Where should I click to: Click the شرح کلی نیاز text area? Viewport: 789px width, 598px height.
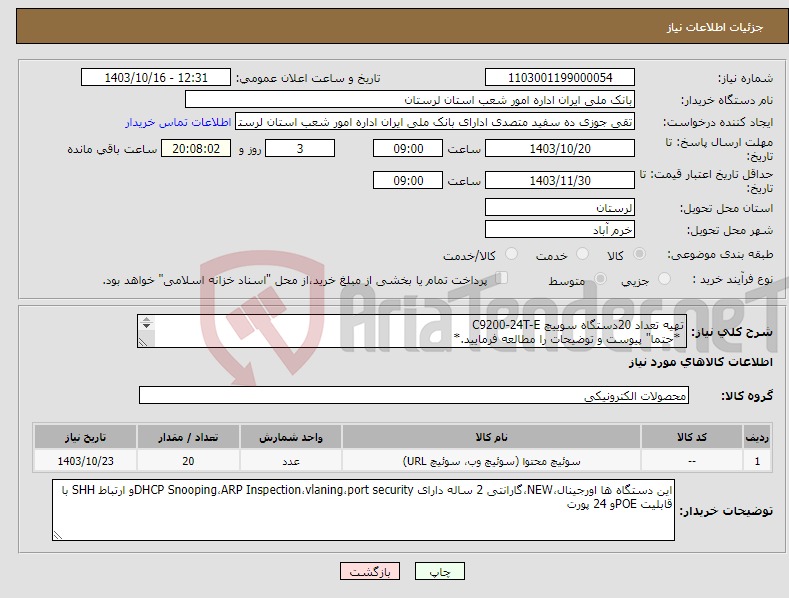[412, 331]
